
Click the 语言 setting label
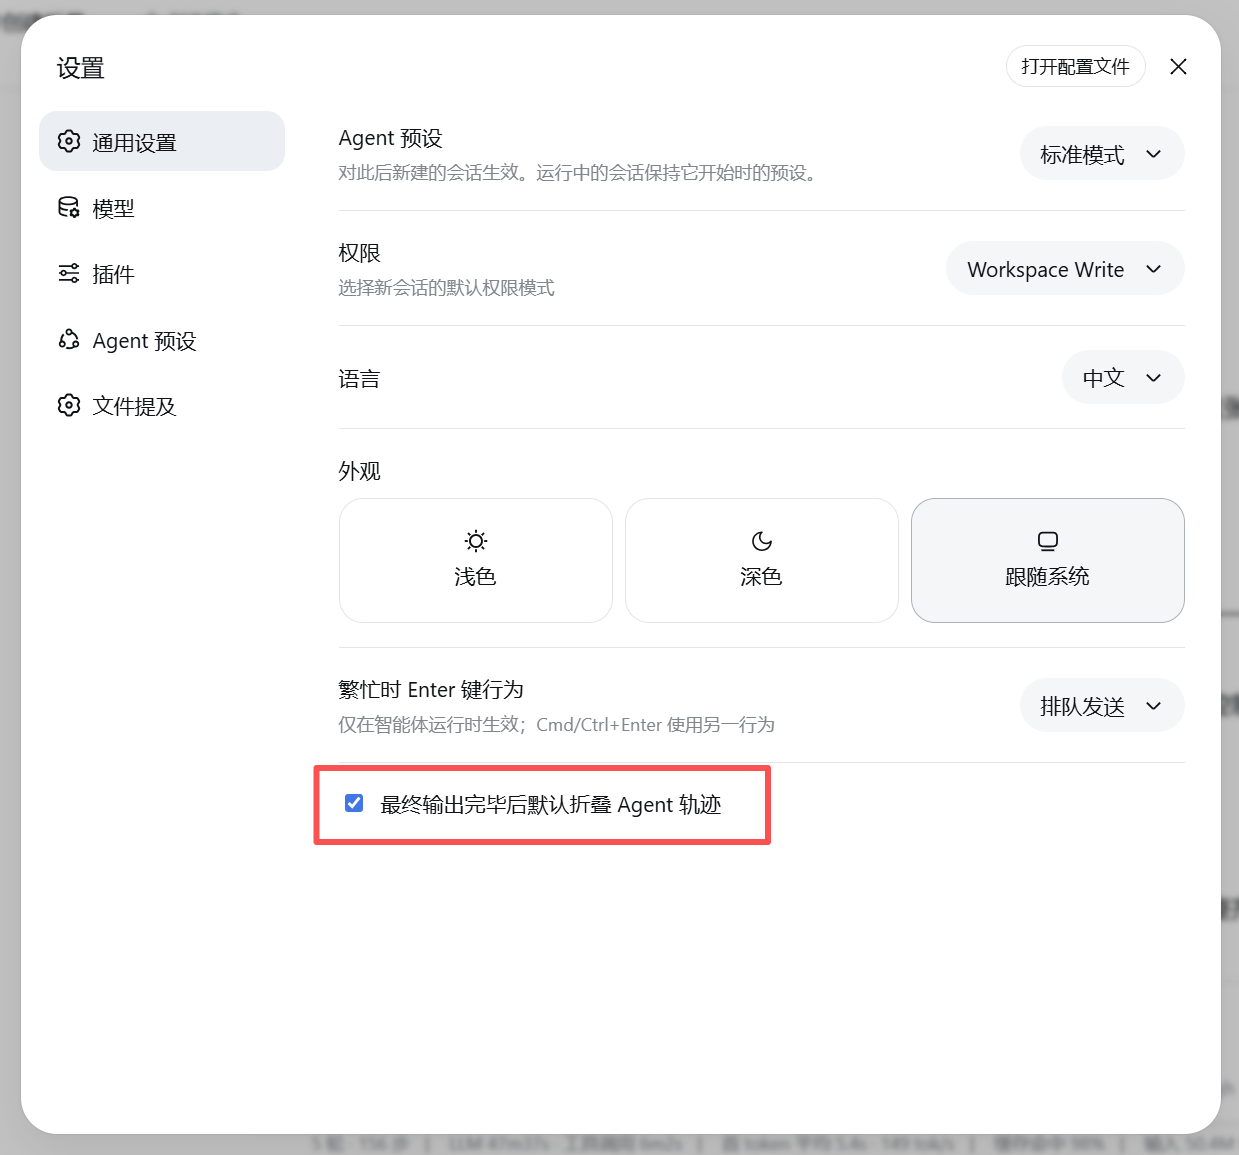pyautogui.click(x=359, y=379)
